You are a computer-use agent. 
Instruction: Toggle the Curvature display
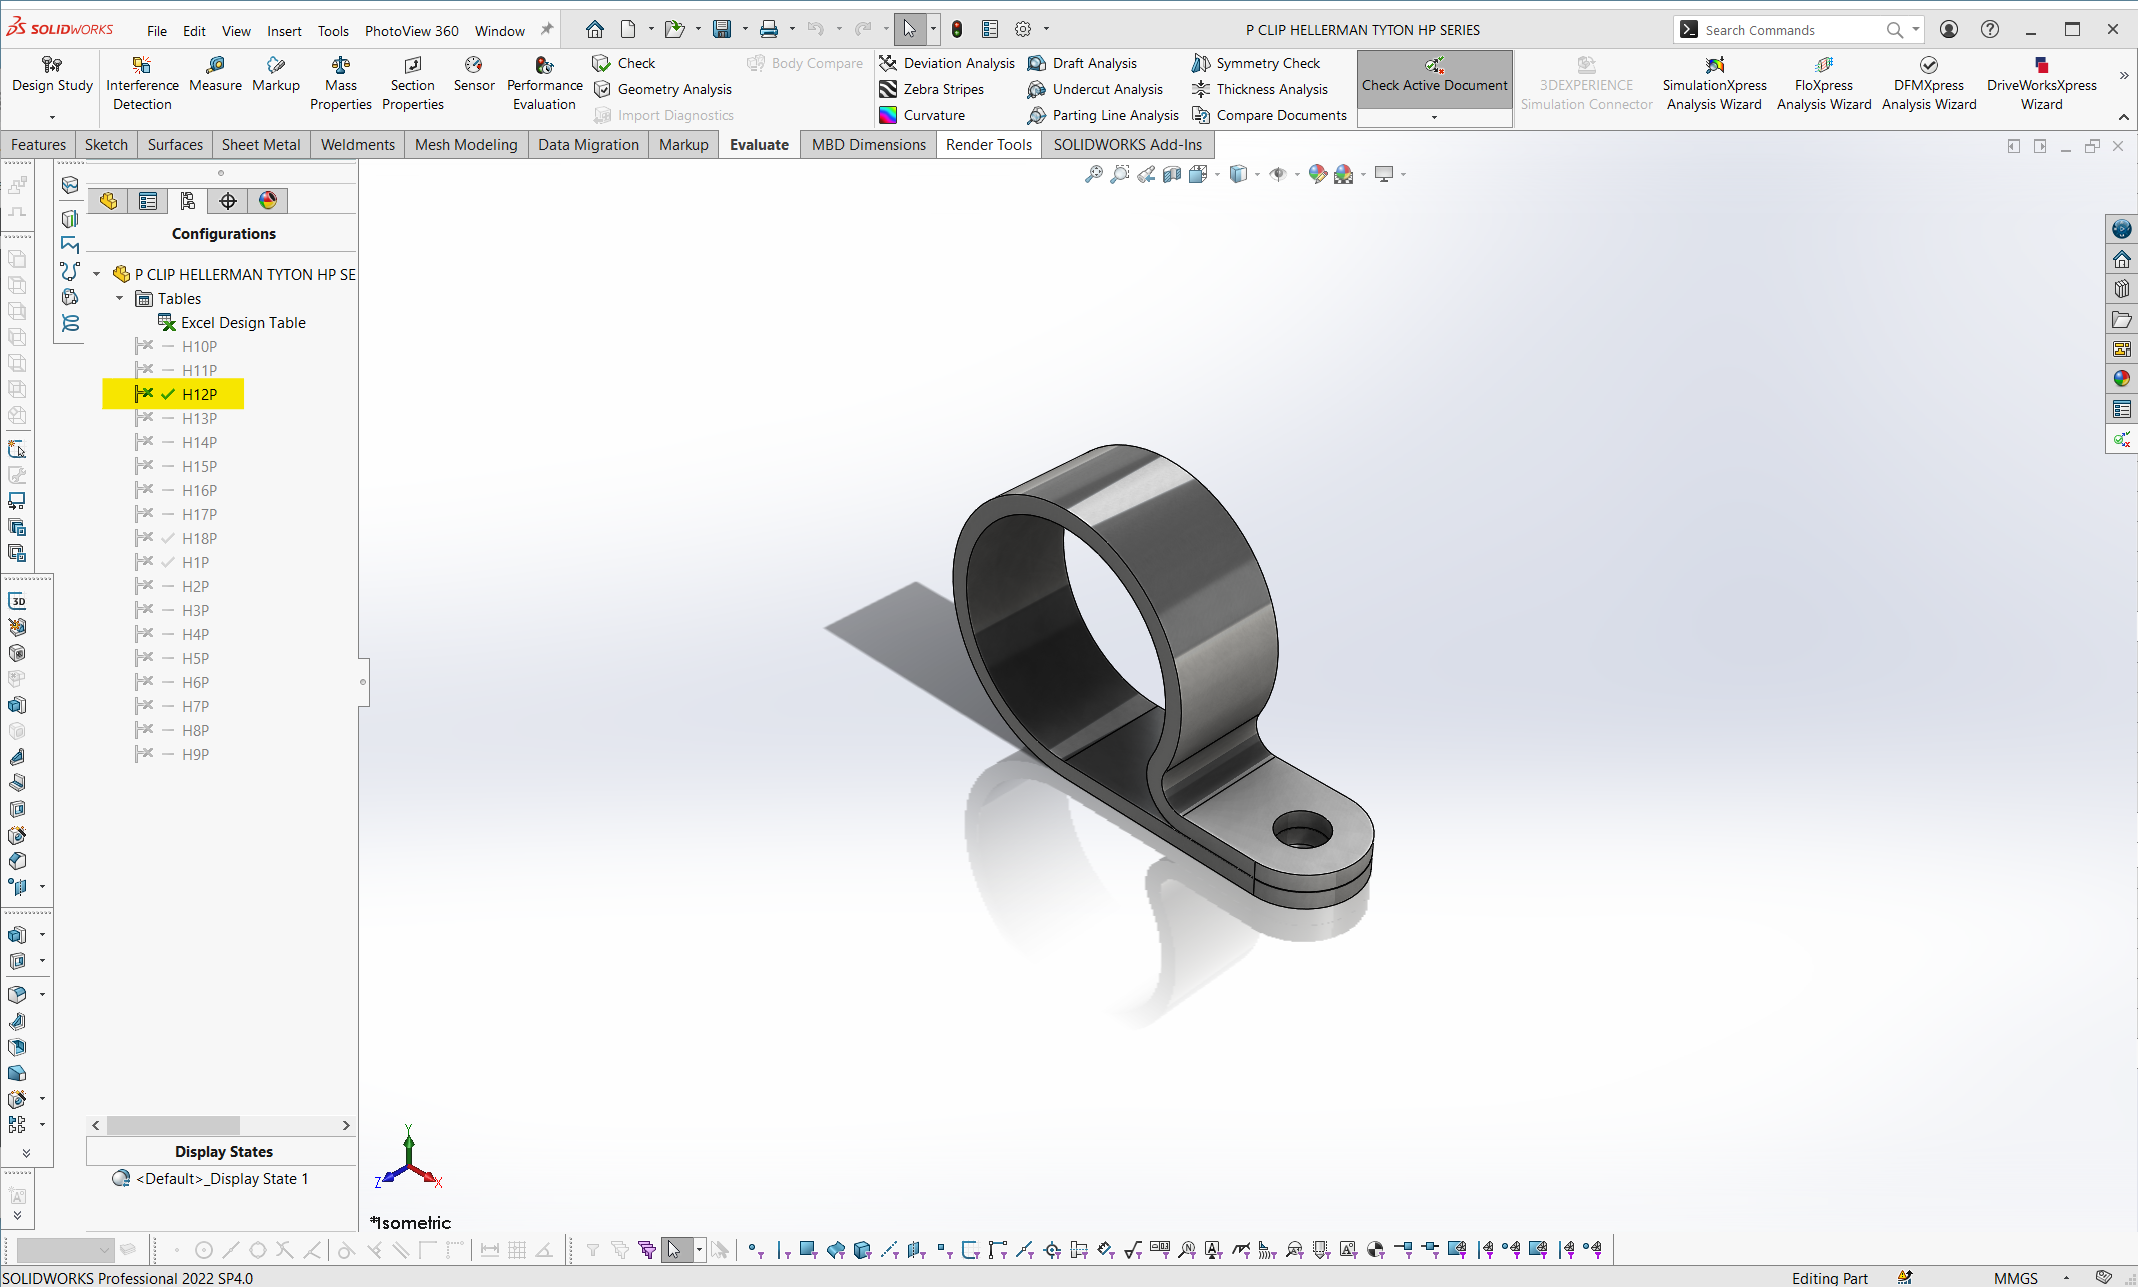click(922, 115)
